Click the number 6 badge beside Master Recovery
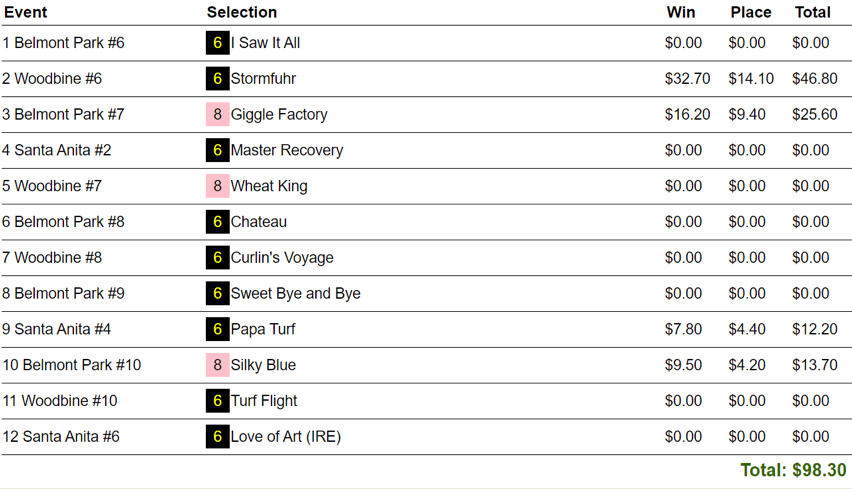Screen dimensions: 852x489 (217, 151)
